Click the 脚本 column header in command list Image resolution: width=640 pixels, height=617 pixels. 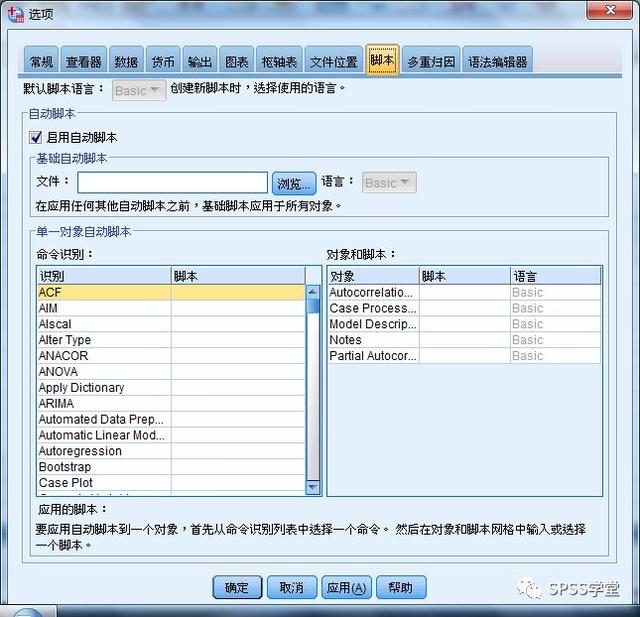click(x=238, y=276)
